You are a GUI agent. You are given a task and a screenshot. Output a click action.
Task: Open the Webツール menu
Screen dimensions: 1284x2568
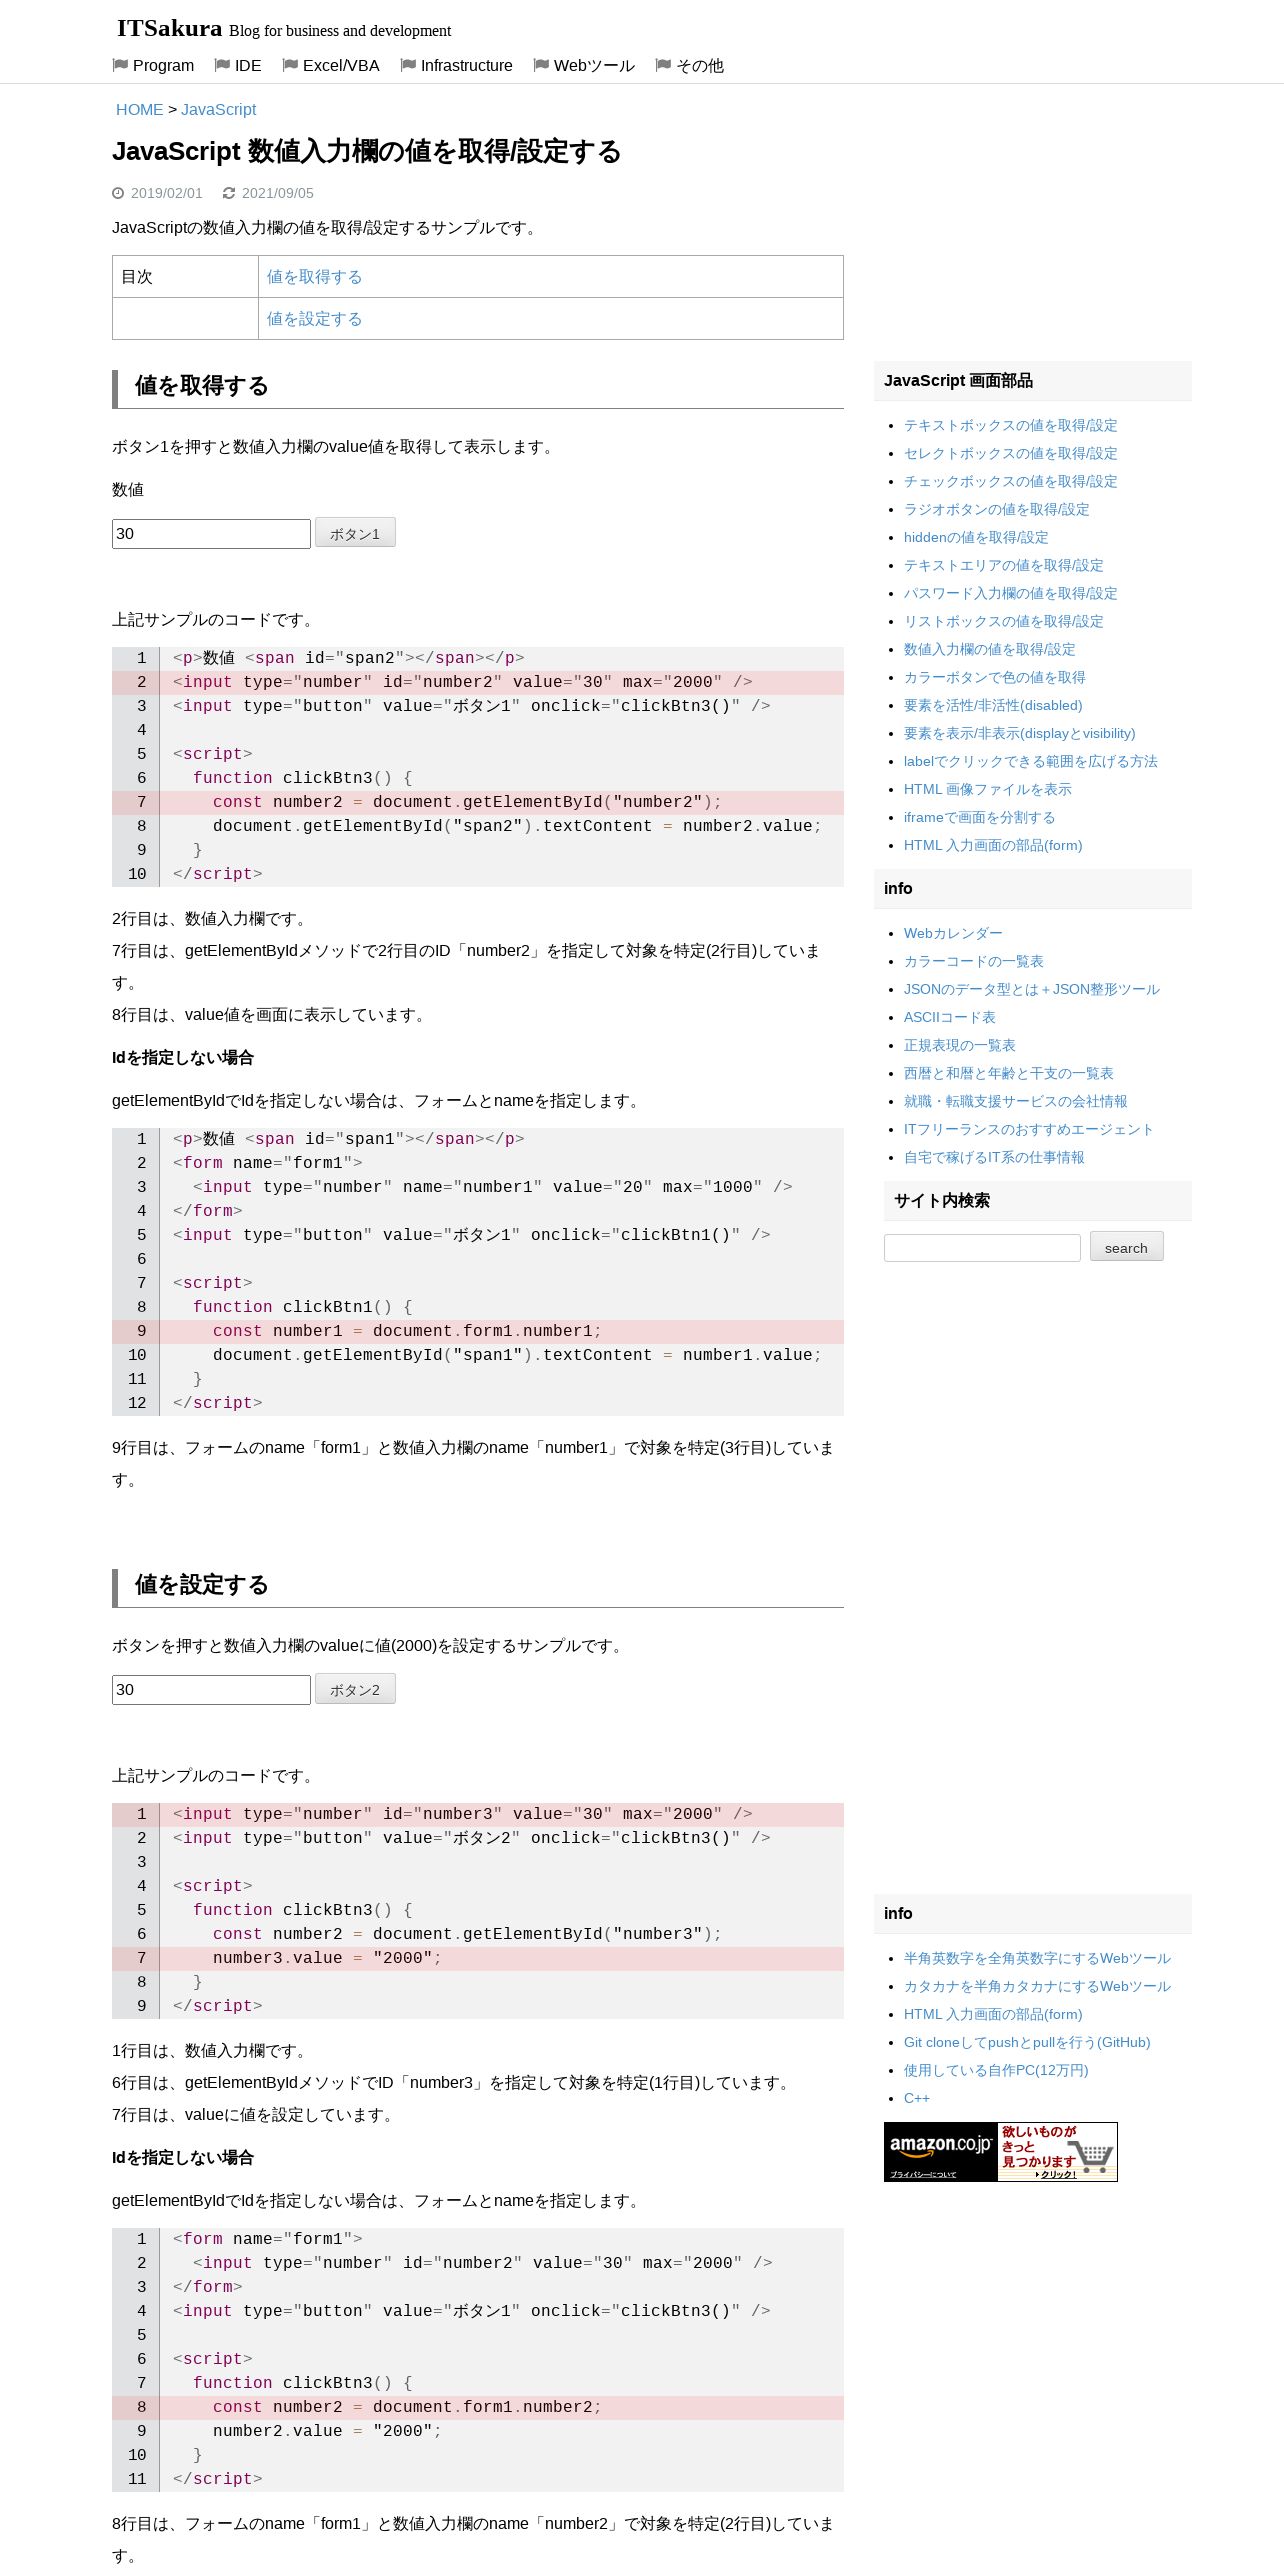(x=594, y=66)
